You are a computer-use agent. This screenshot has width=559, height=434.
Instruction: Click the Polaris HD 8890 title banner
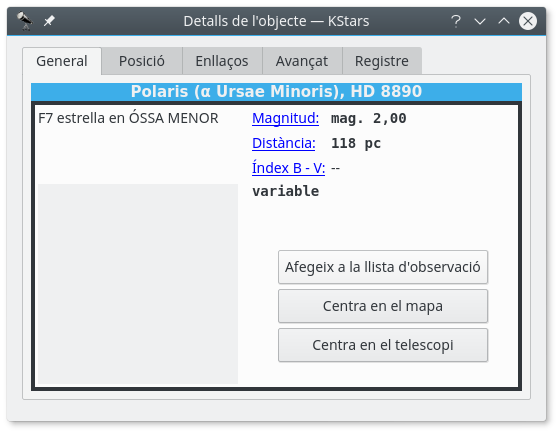tap(276, 92)
